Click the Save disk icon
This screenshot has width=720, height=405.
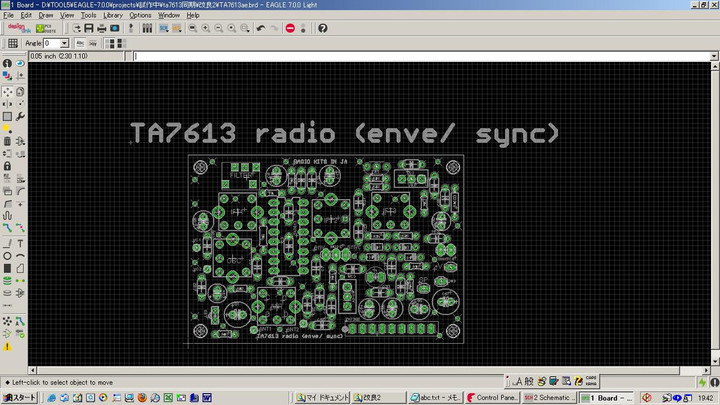point(88,29)
